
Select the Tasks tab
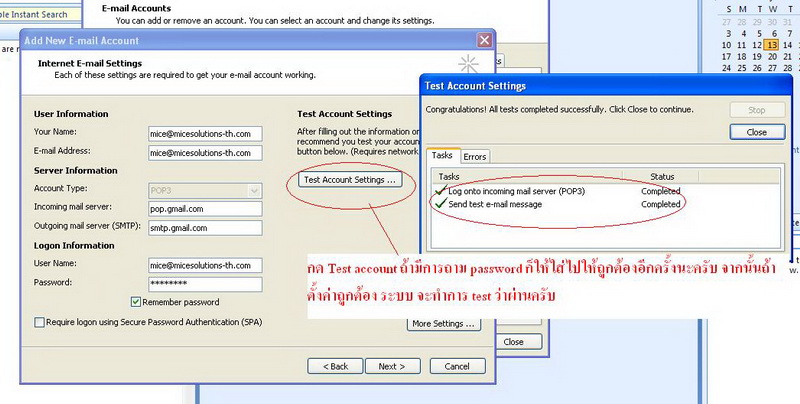442,156
